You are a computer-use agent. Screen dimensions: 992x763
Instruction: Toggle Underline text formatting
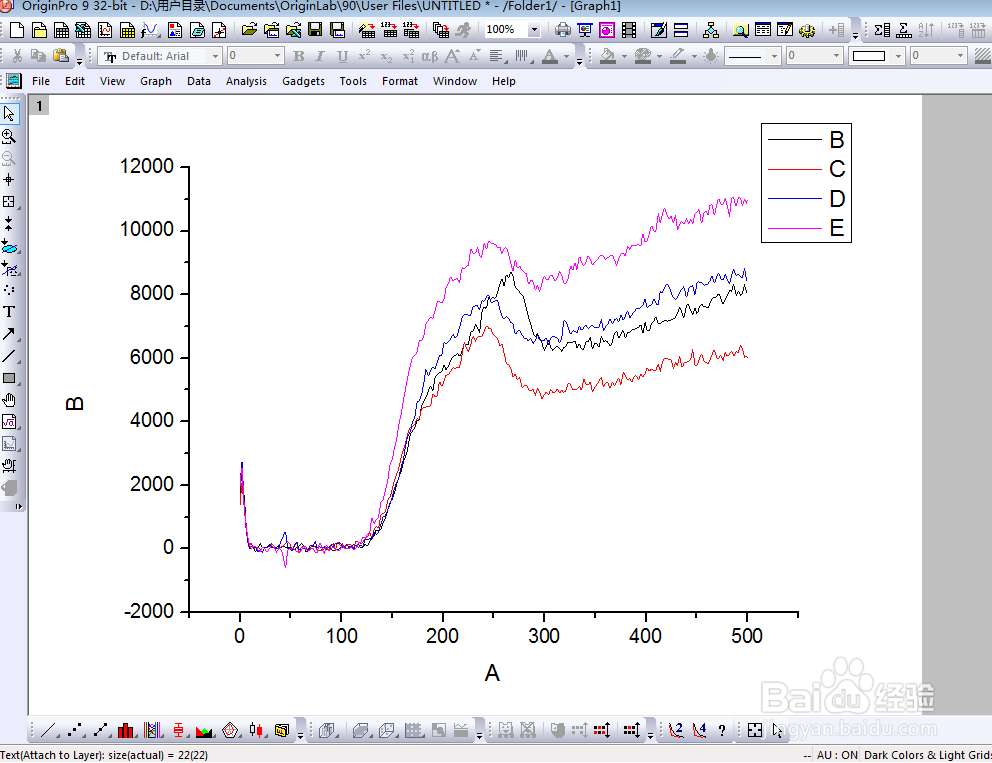342,56
